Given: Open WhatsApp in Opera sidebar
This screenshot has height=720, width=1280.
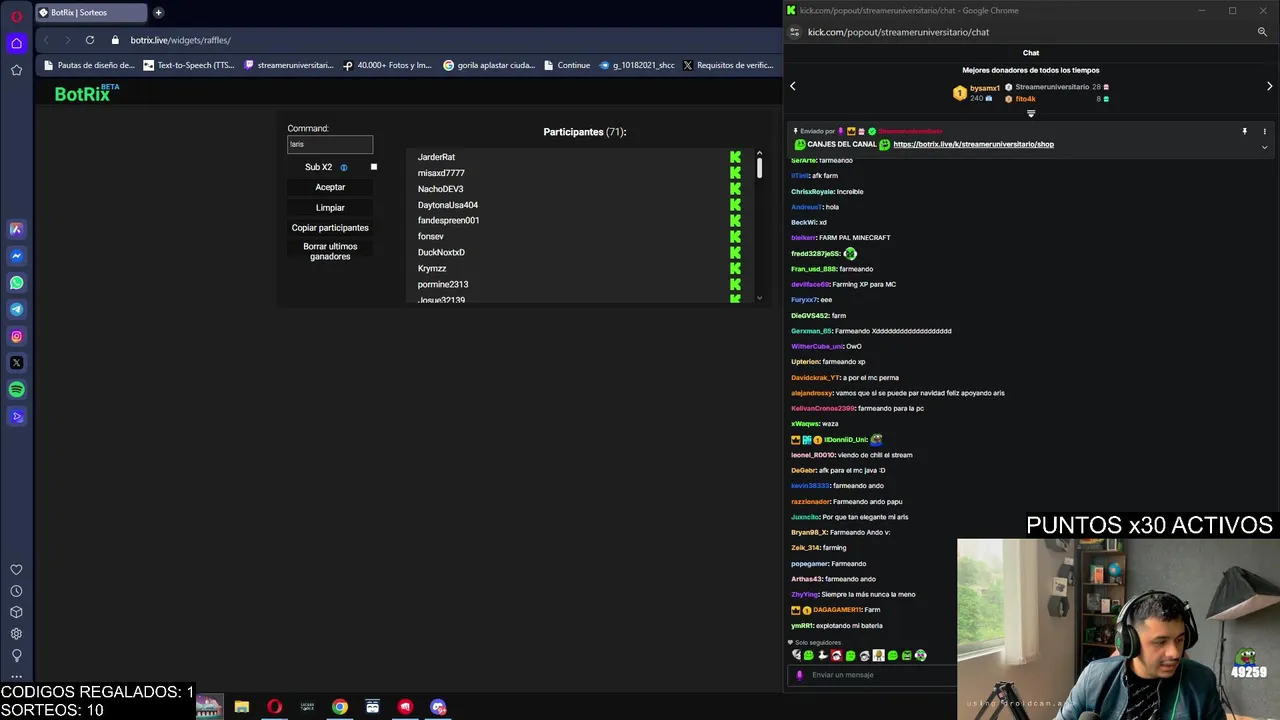Looking at the screenshot, I should click(16, 283).
